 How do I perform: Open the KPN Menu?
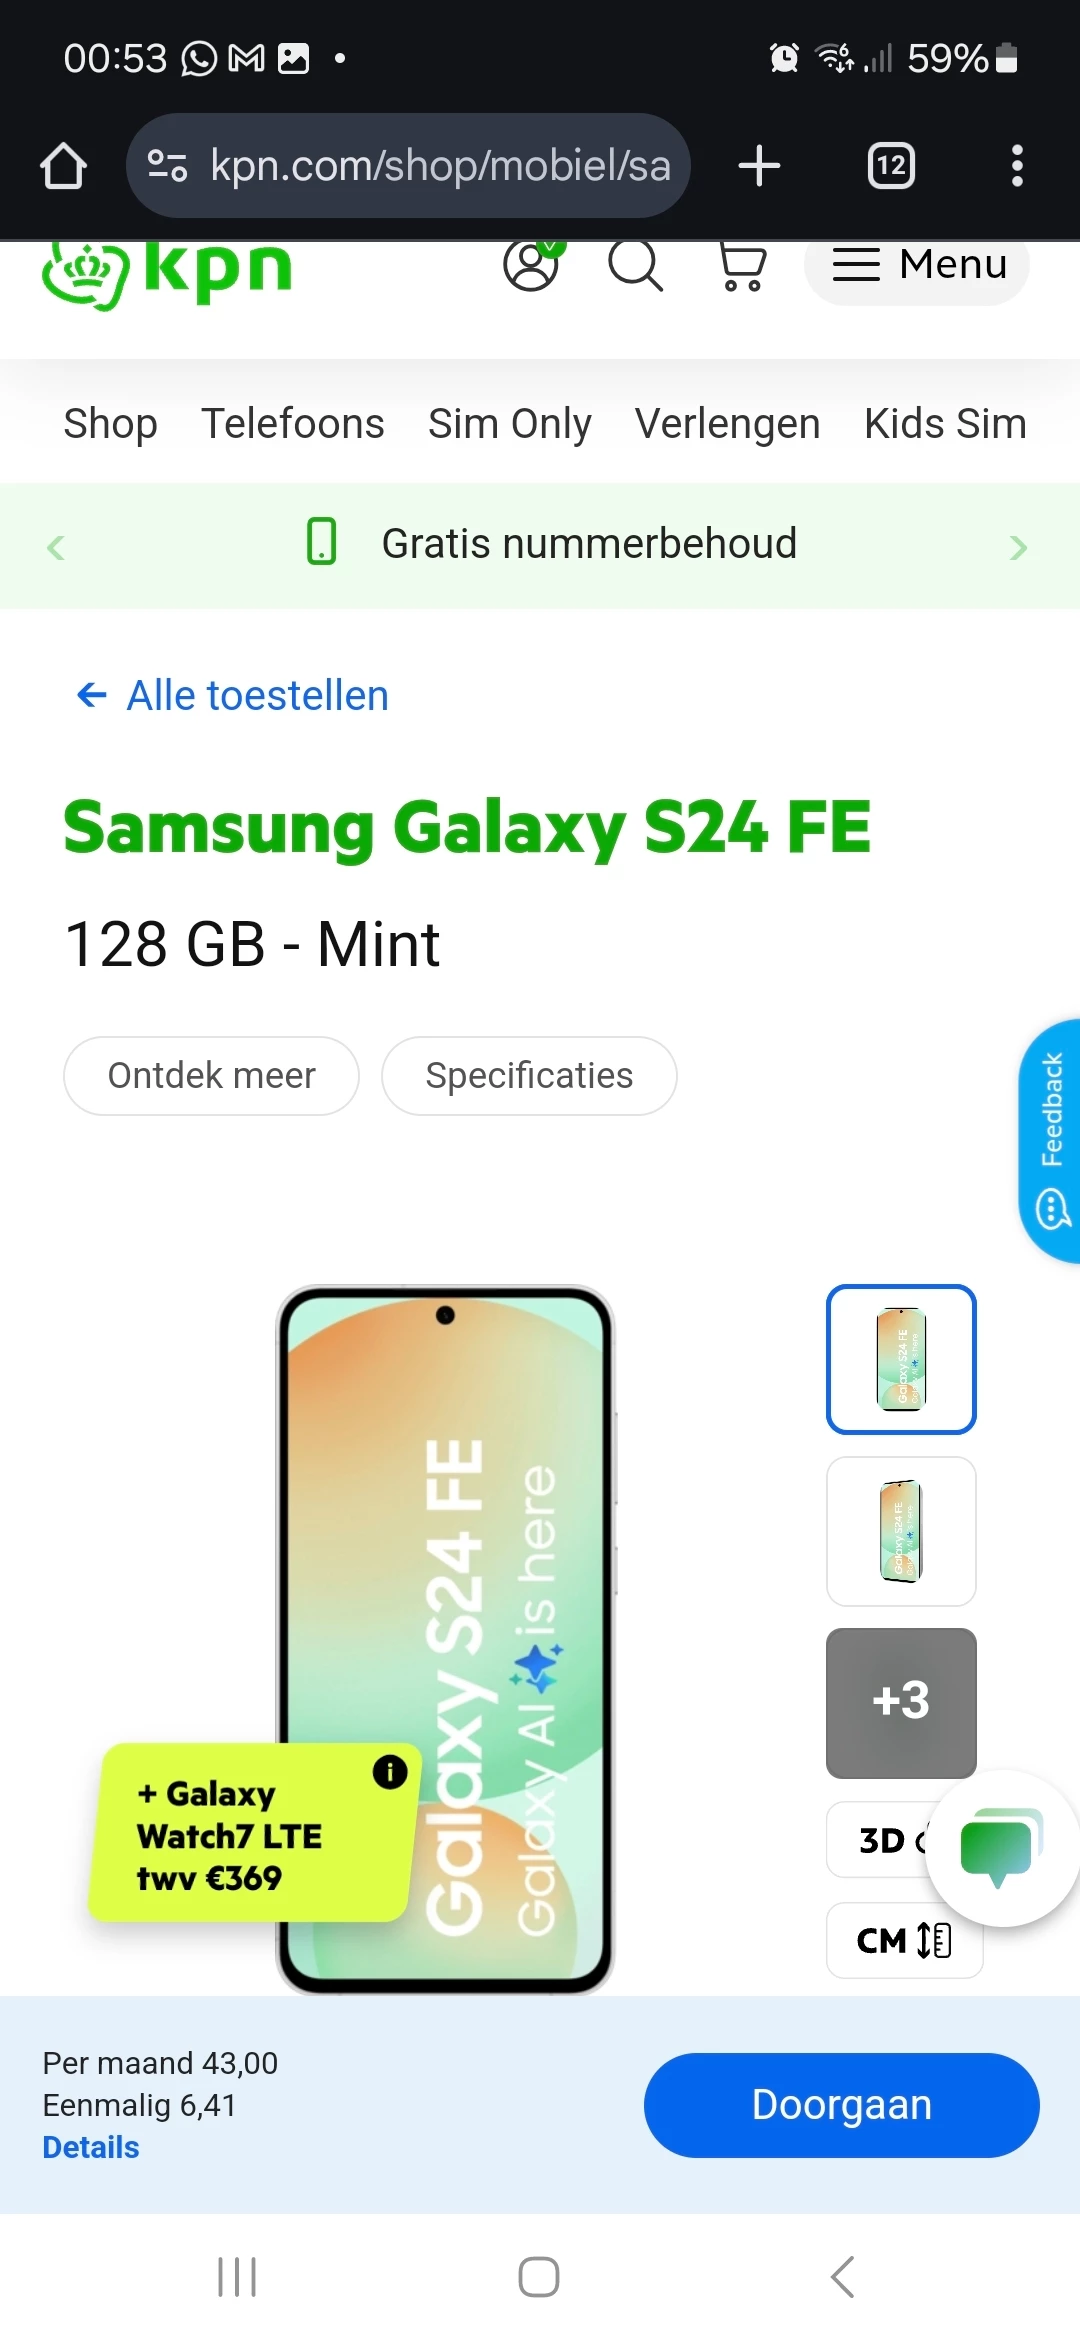[917, 266]
